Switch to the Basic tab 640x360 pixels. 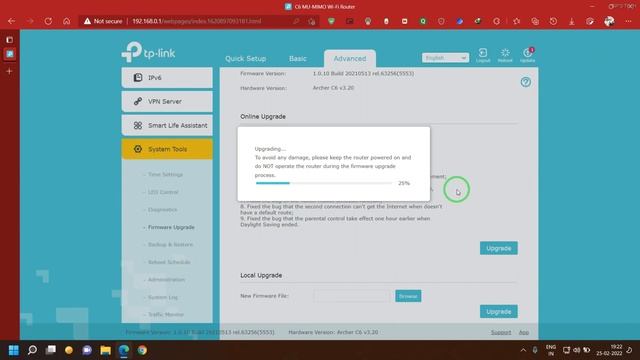point(298,58)
